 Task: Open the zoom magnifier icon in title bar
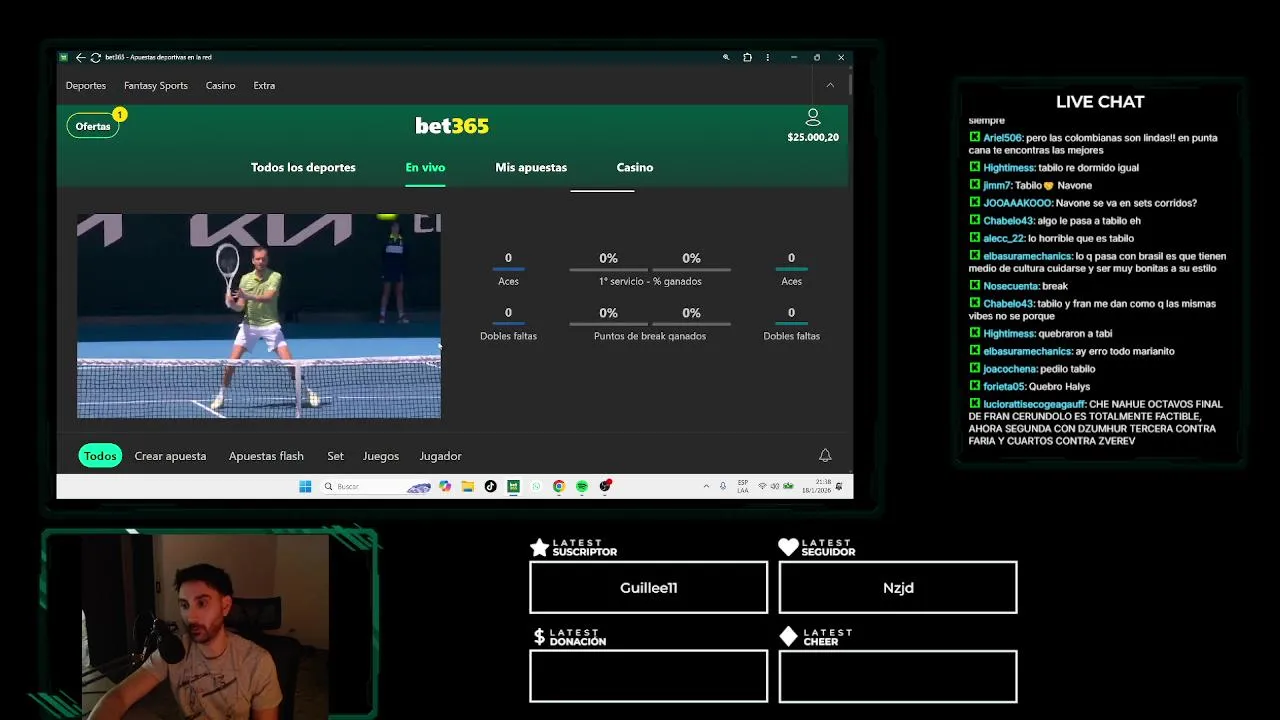[726, 57]
